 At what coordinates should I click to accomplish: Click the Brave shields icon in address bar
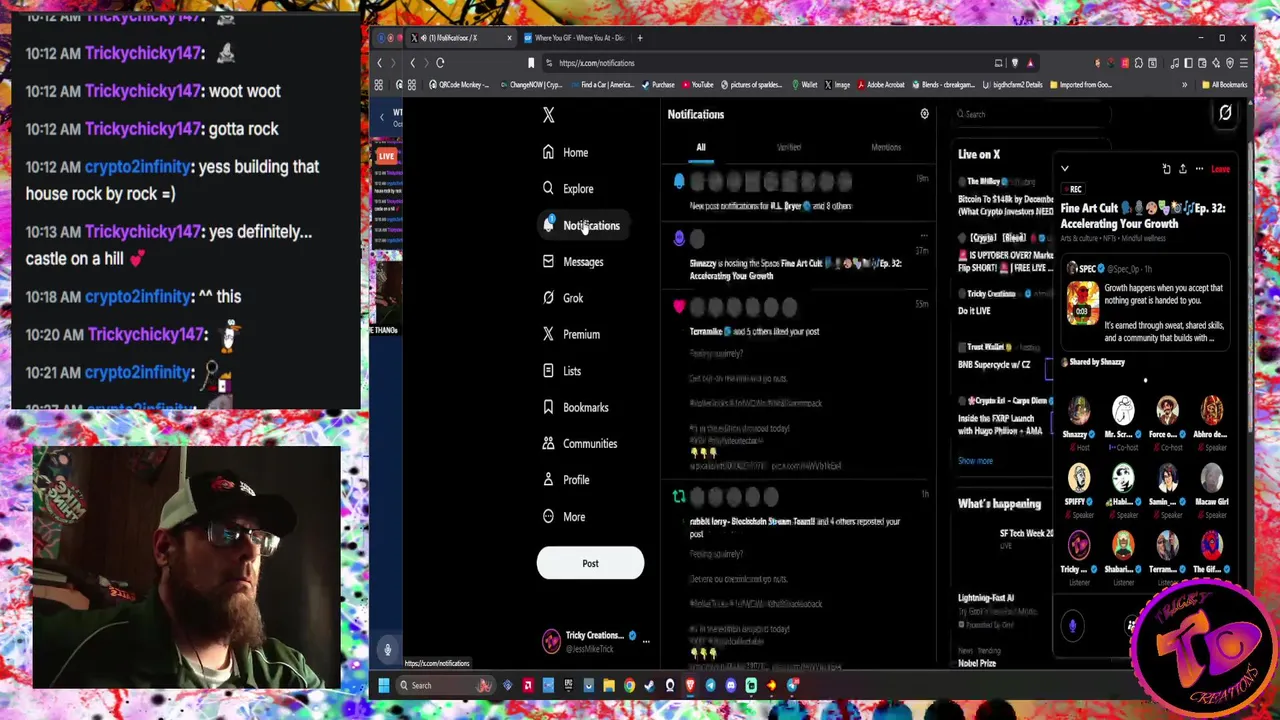(x=1014, y=63)
